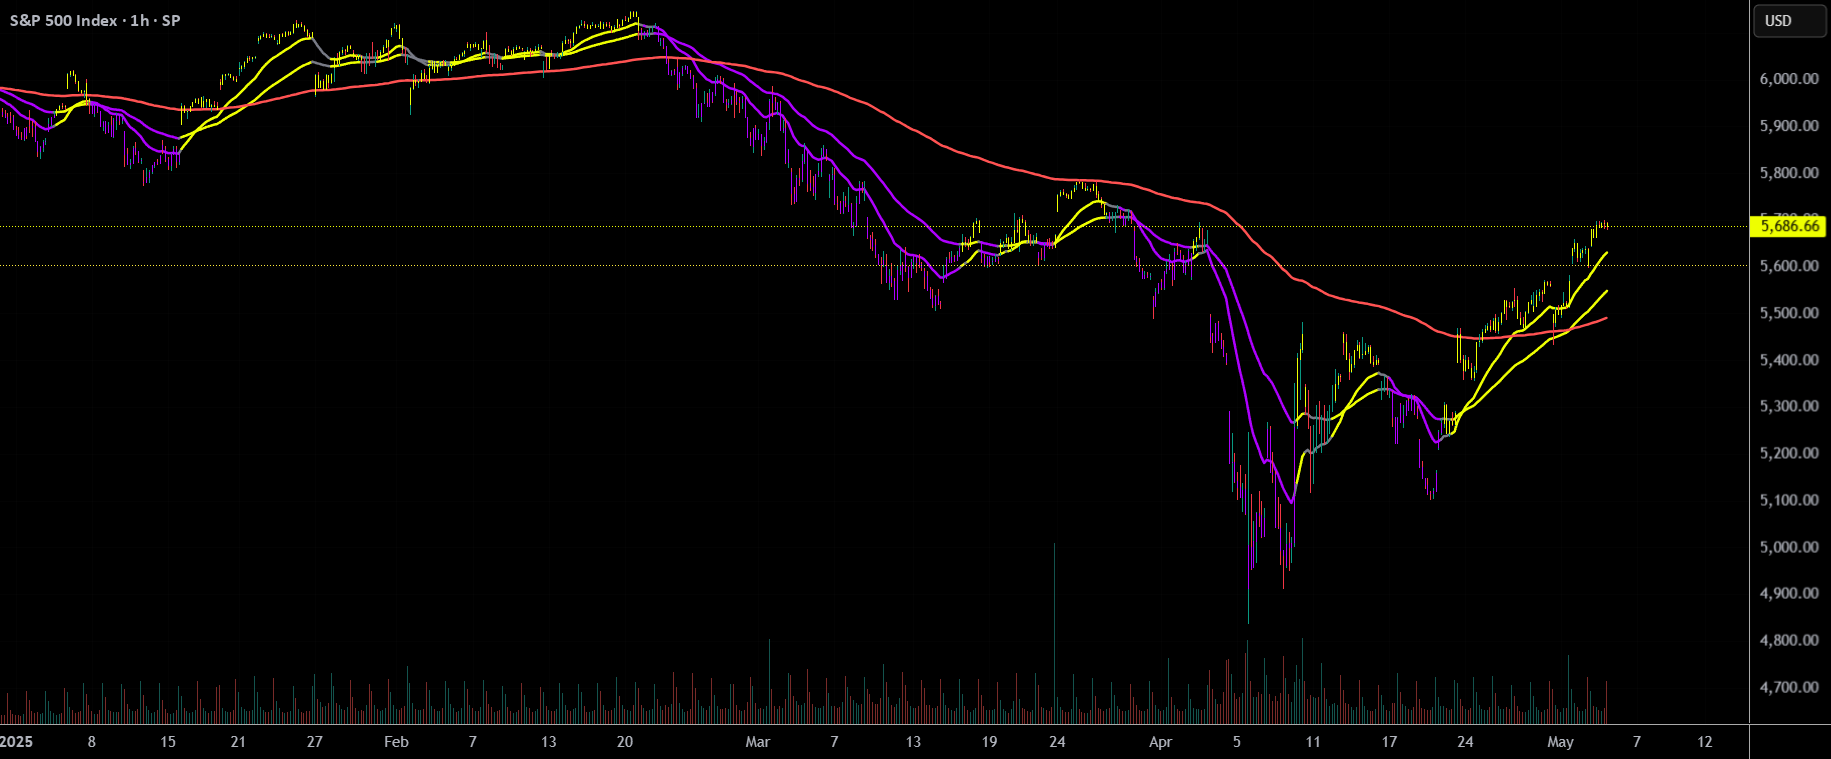Click the 5,500.00 price axis label

tap(1789, 313)
